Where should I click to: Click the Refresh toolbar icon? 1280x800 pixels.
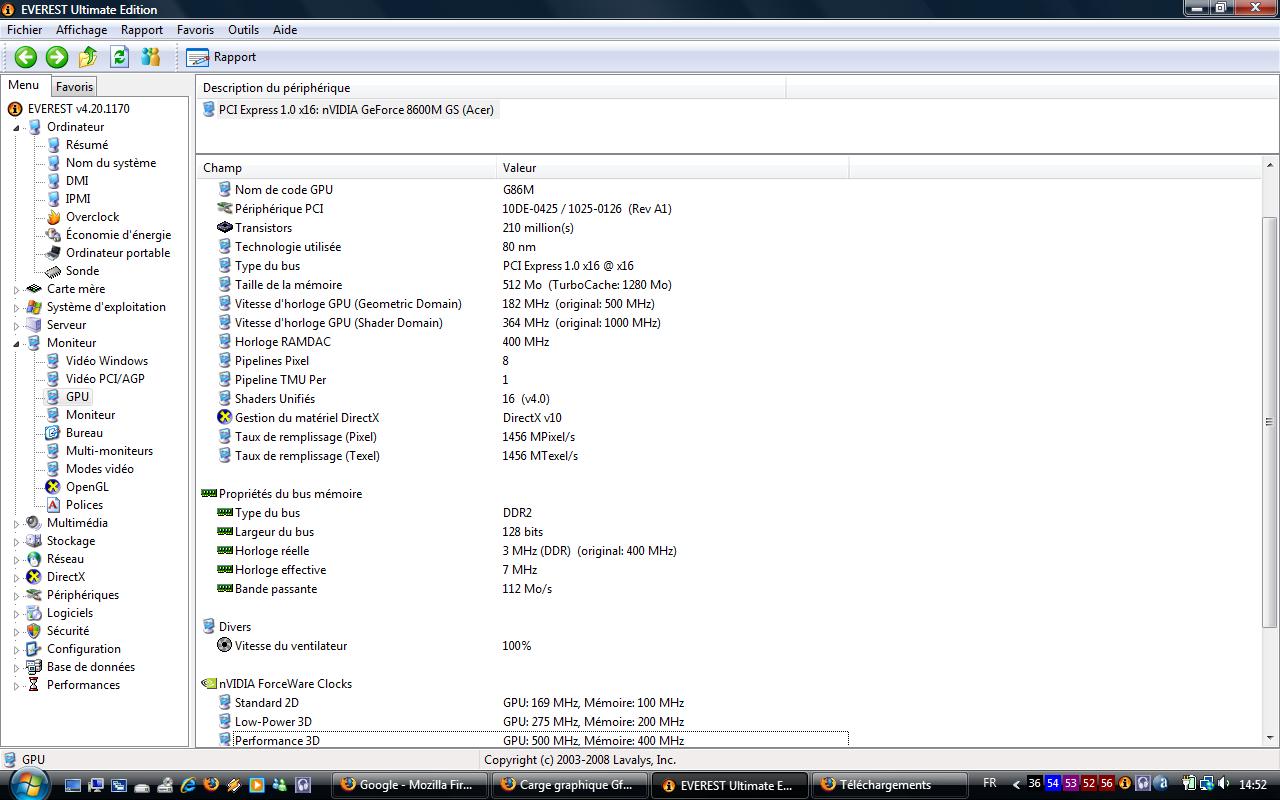[x=120, y=57]
